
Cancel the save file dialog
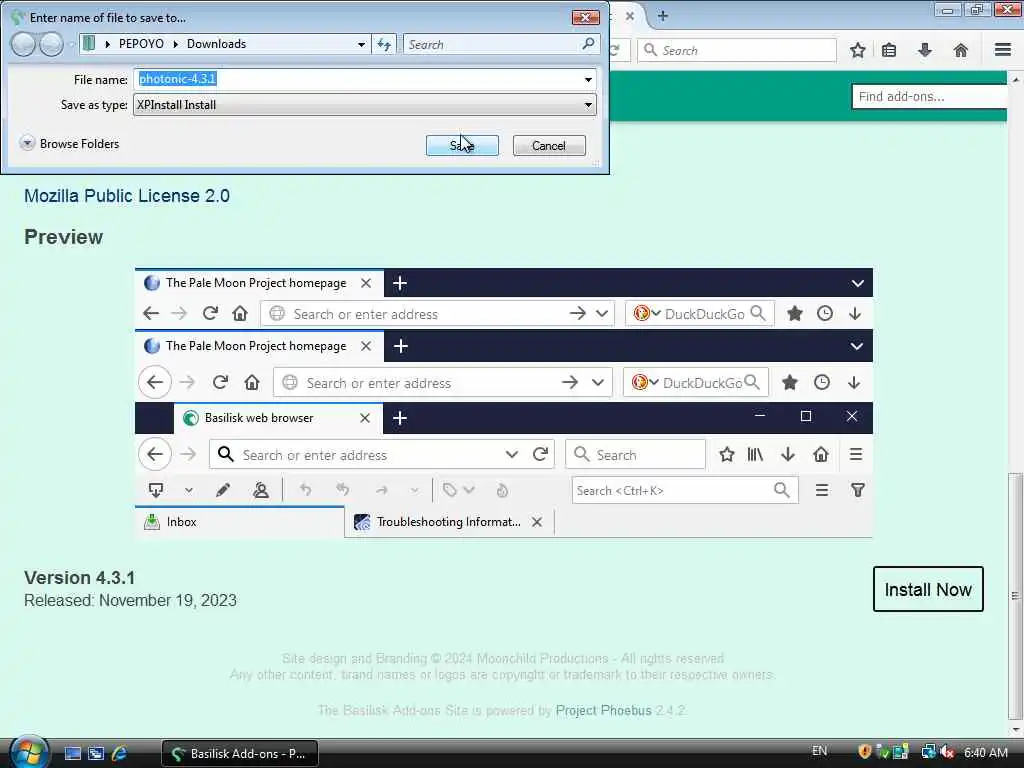(x=549, y=146)
